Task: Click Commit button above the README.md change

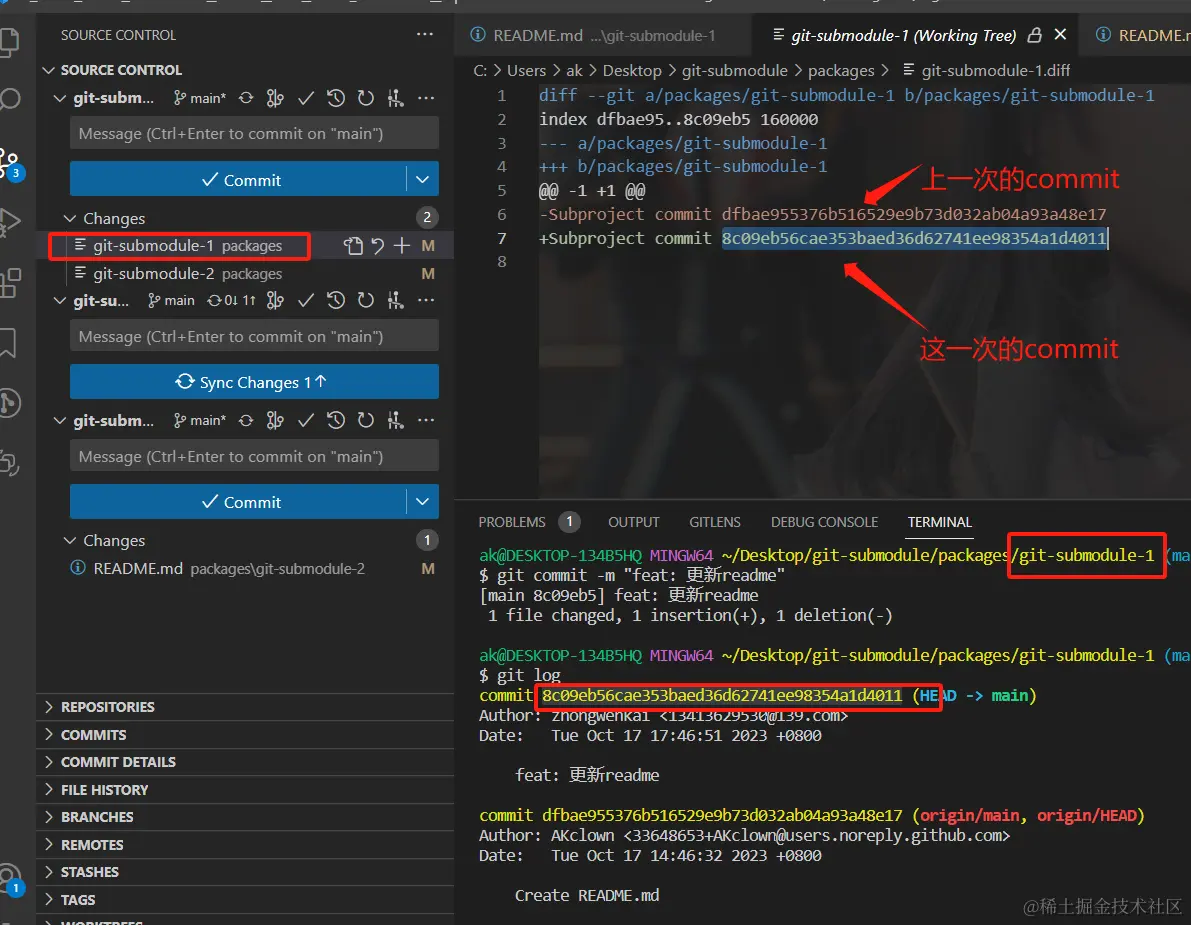Action: 239,502
